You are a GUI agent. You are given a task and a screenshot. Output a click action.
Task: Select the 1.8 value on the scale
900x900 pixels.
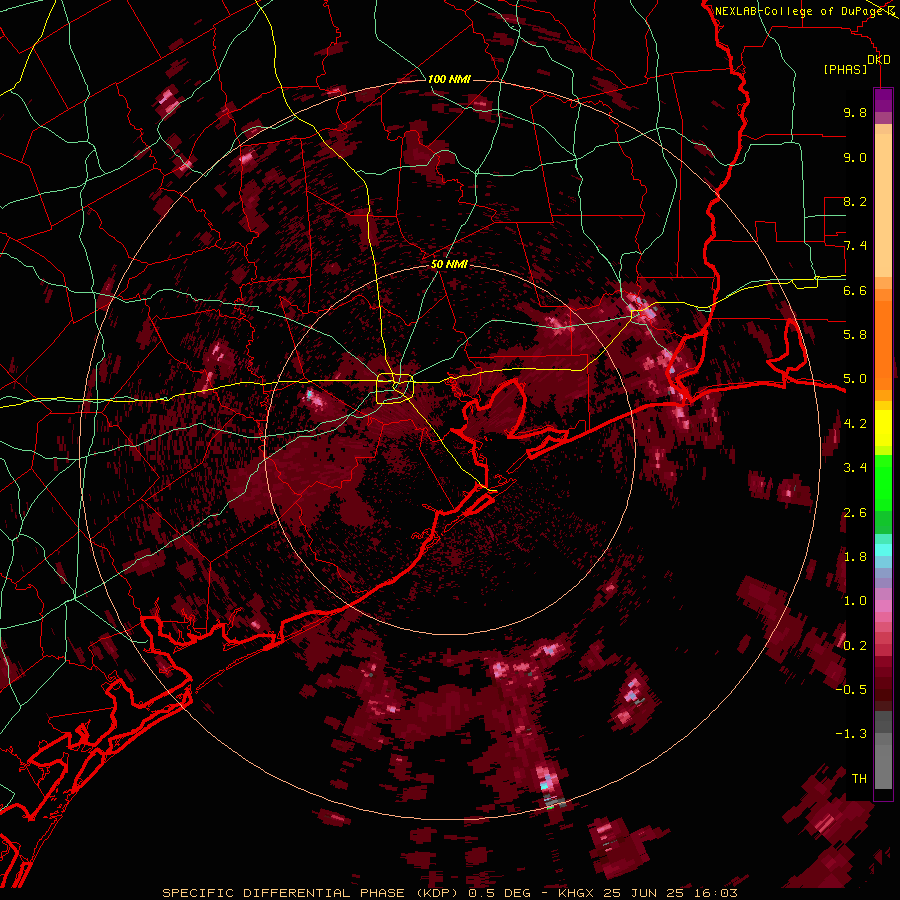pyautogui.click(x=855, y=557)
